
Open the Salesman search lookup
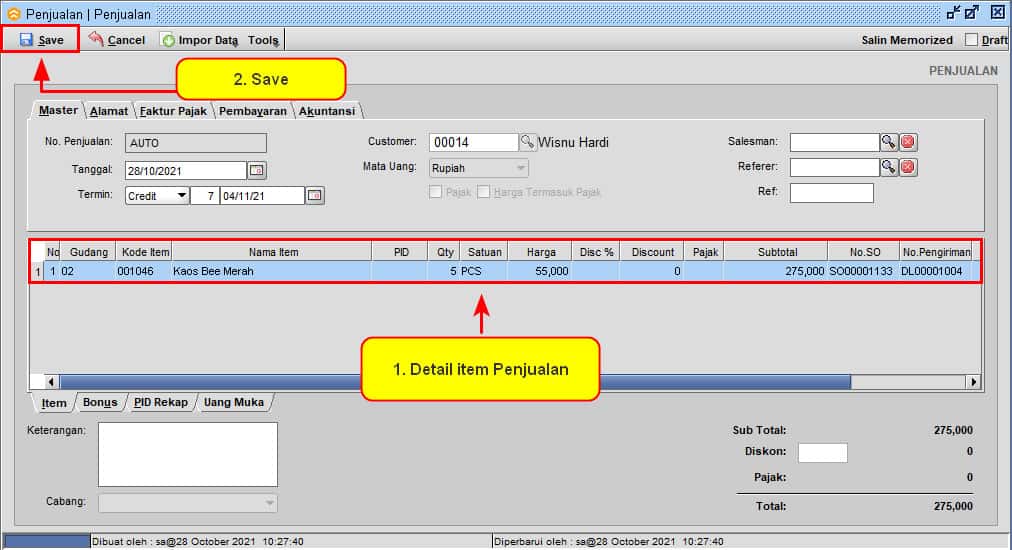(888, 142)
